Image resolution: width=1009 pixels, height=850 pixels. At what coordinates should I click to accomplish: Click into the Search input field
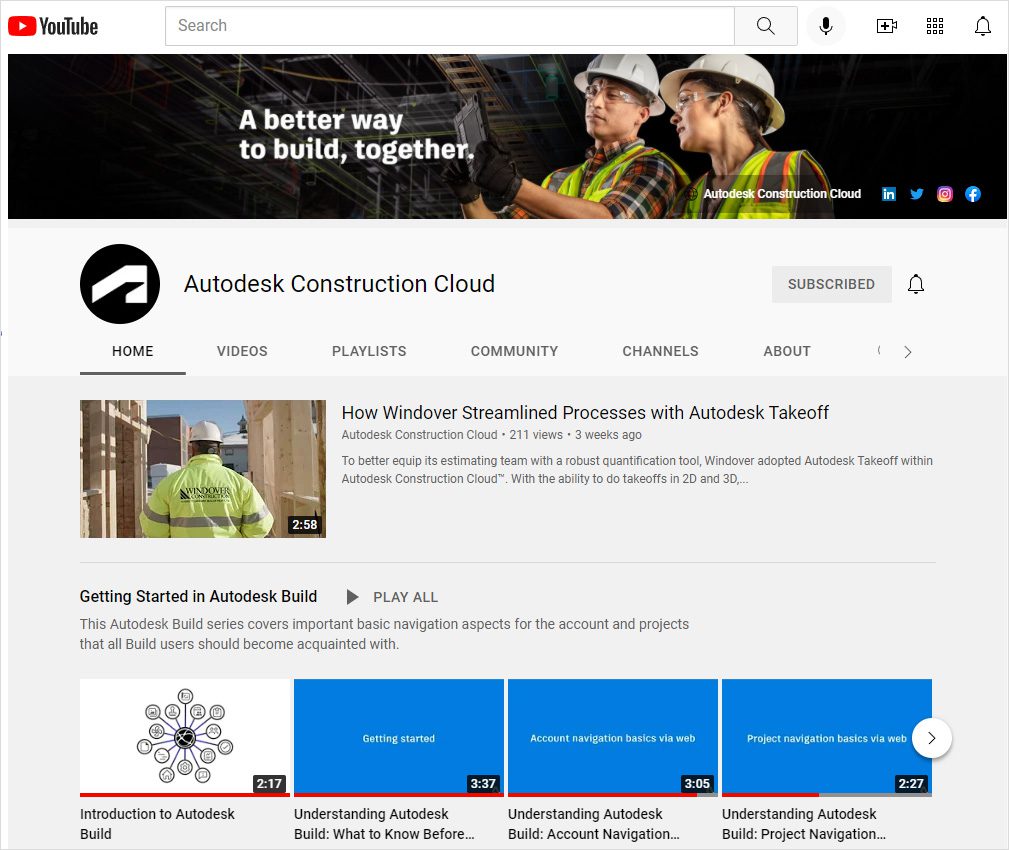coord(450,26)
